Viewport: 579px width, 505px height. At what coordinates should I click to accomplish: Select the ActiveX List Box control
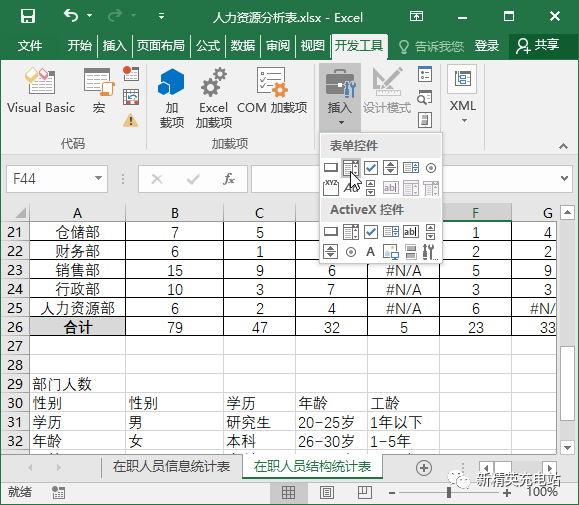point(391,232)
